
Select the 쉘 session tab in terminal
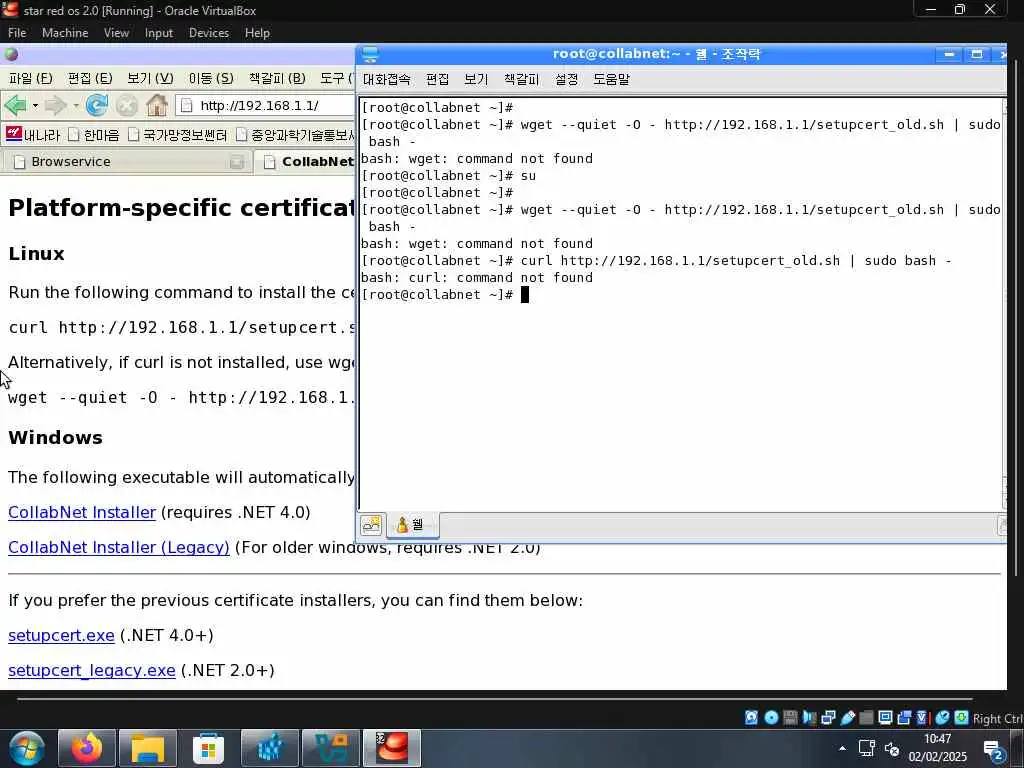(x=412, y=524)
